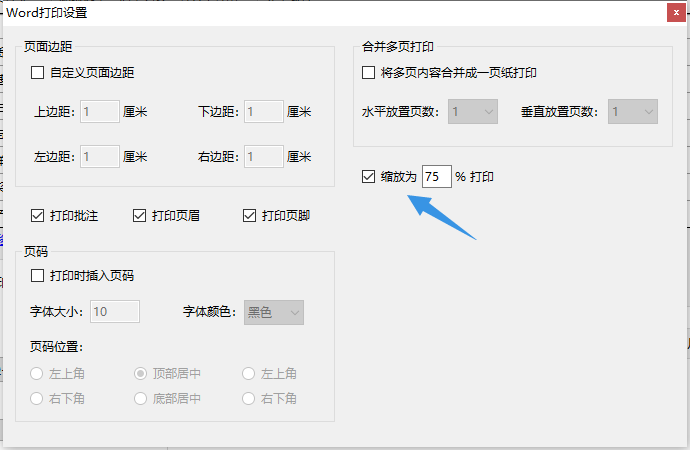The height and width of the screenshot is (450, 690).
Task: Select 底部居中 page number position
Action: (x=140, y=399)
